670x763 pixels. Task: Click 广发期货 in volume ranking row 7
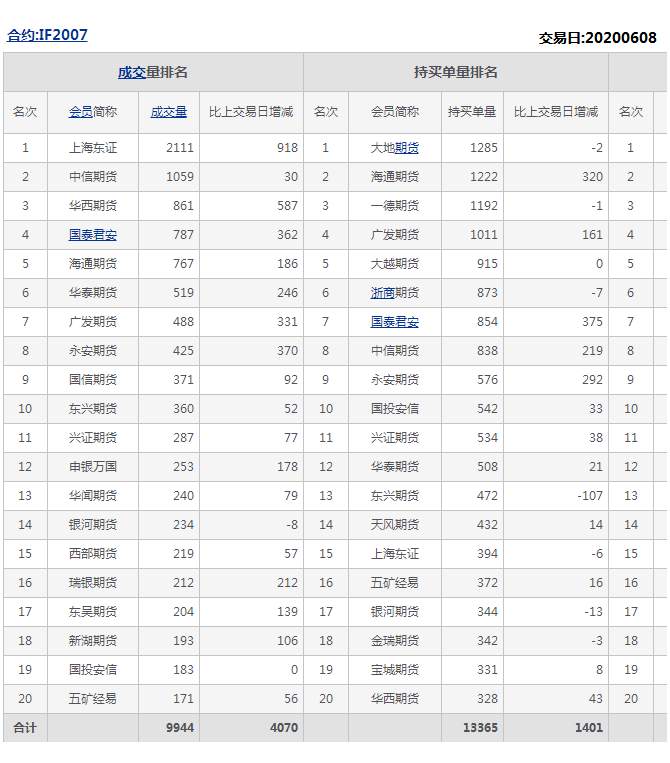click(x=93, y=322)
